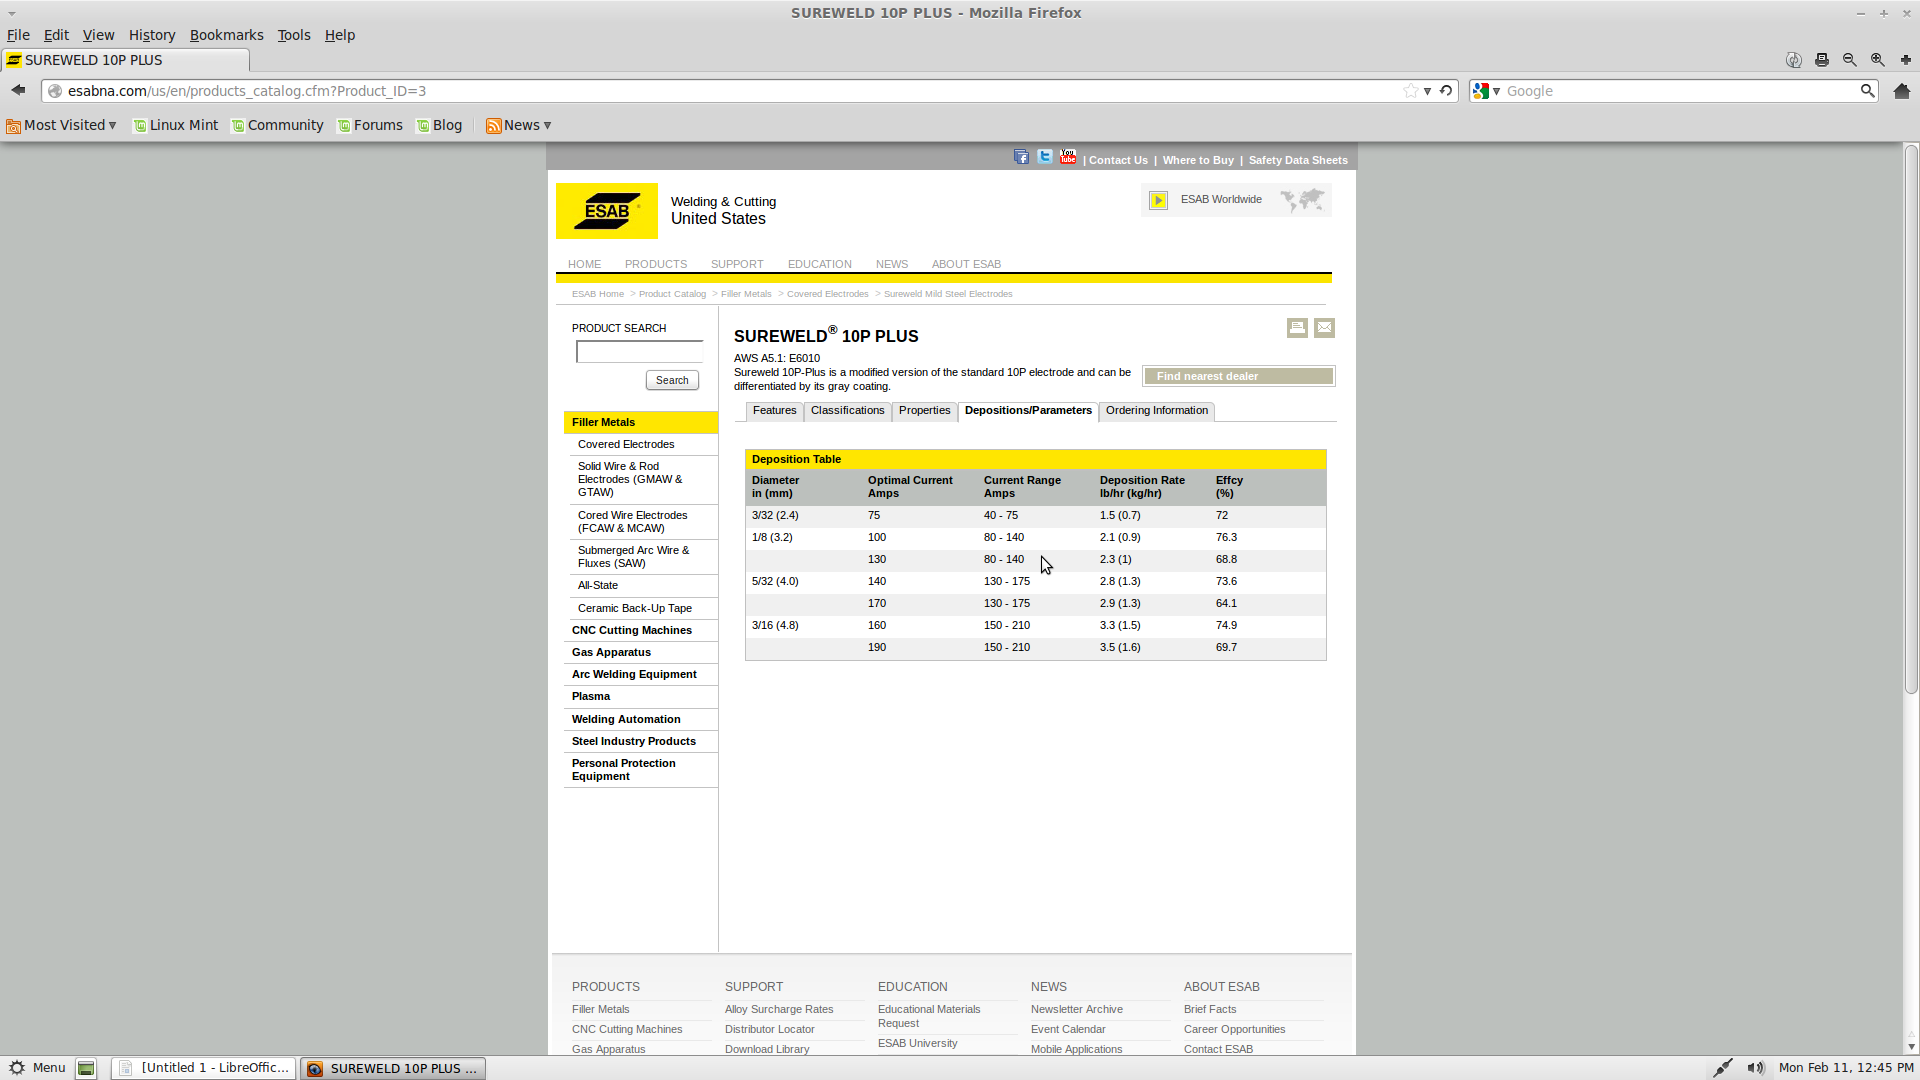This screenshot has height=1080, width=1920.
Task: Switch to the Ordering Information tab
Action: [x=1157, y=411]
